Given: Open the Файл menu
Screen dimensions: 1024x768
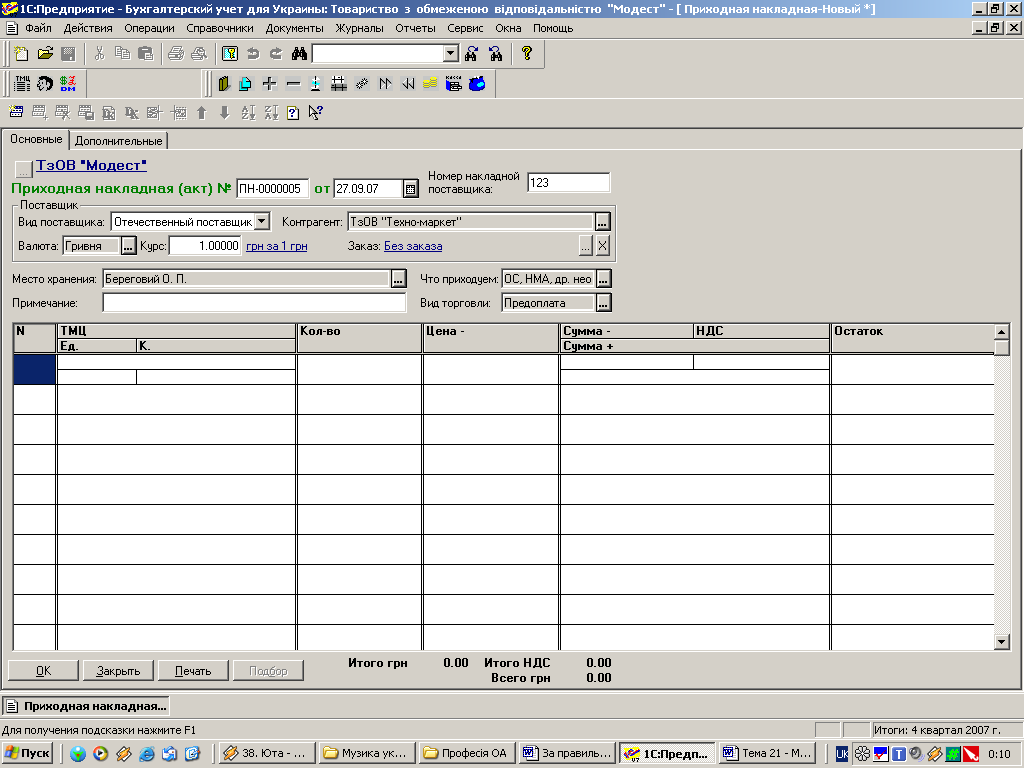Looking at the screenshot, I should click(x=38, y=28).
